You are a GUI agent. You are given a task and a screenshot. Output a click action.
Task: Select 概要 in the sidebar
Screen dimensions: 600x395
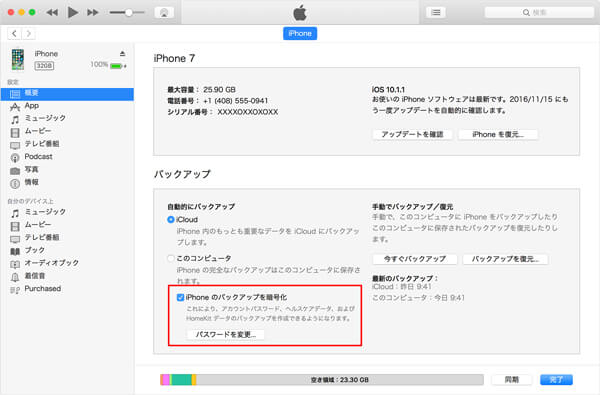coord(67,93)
